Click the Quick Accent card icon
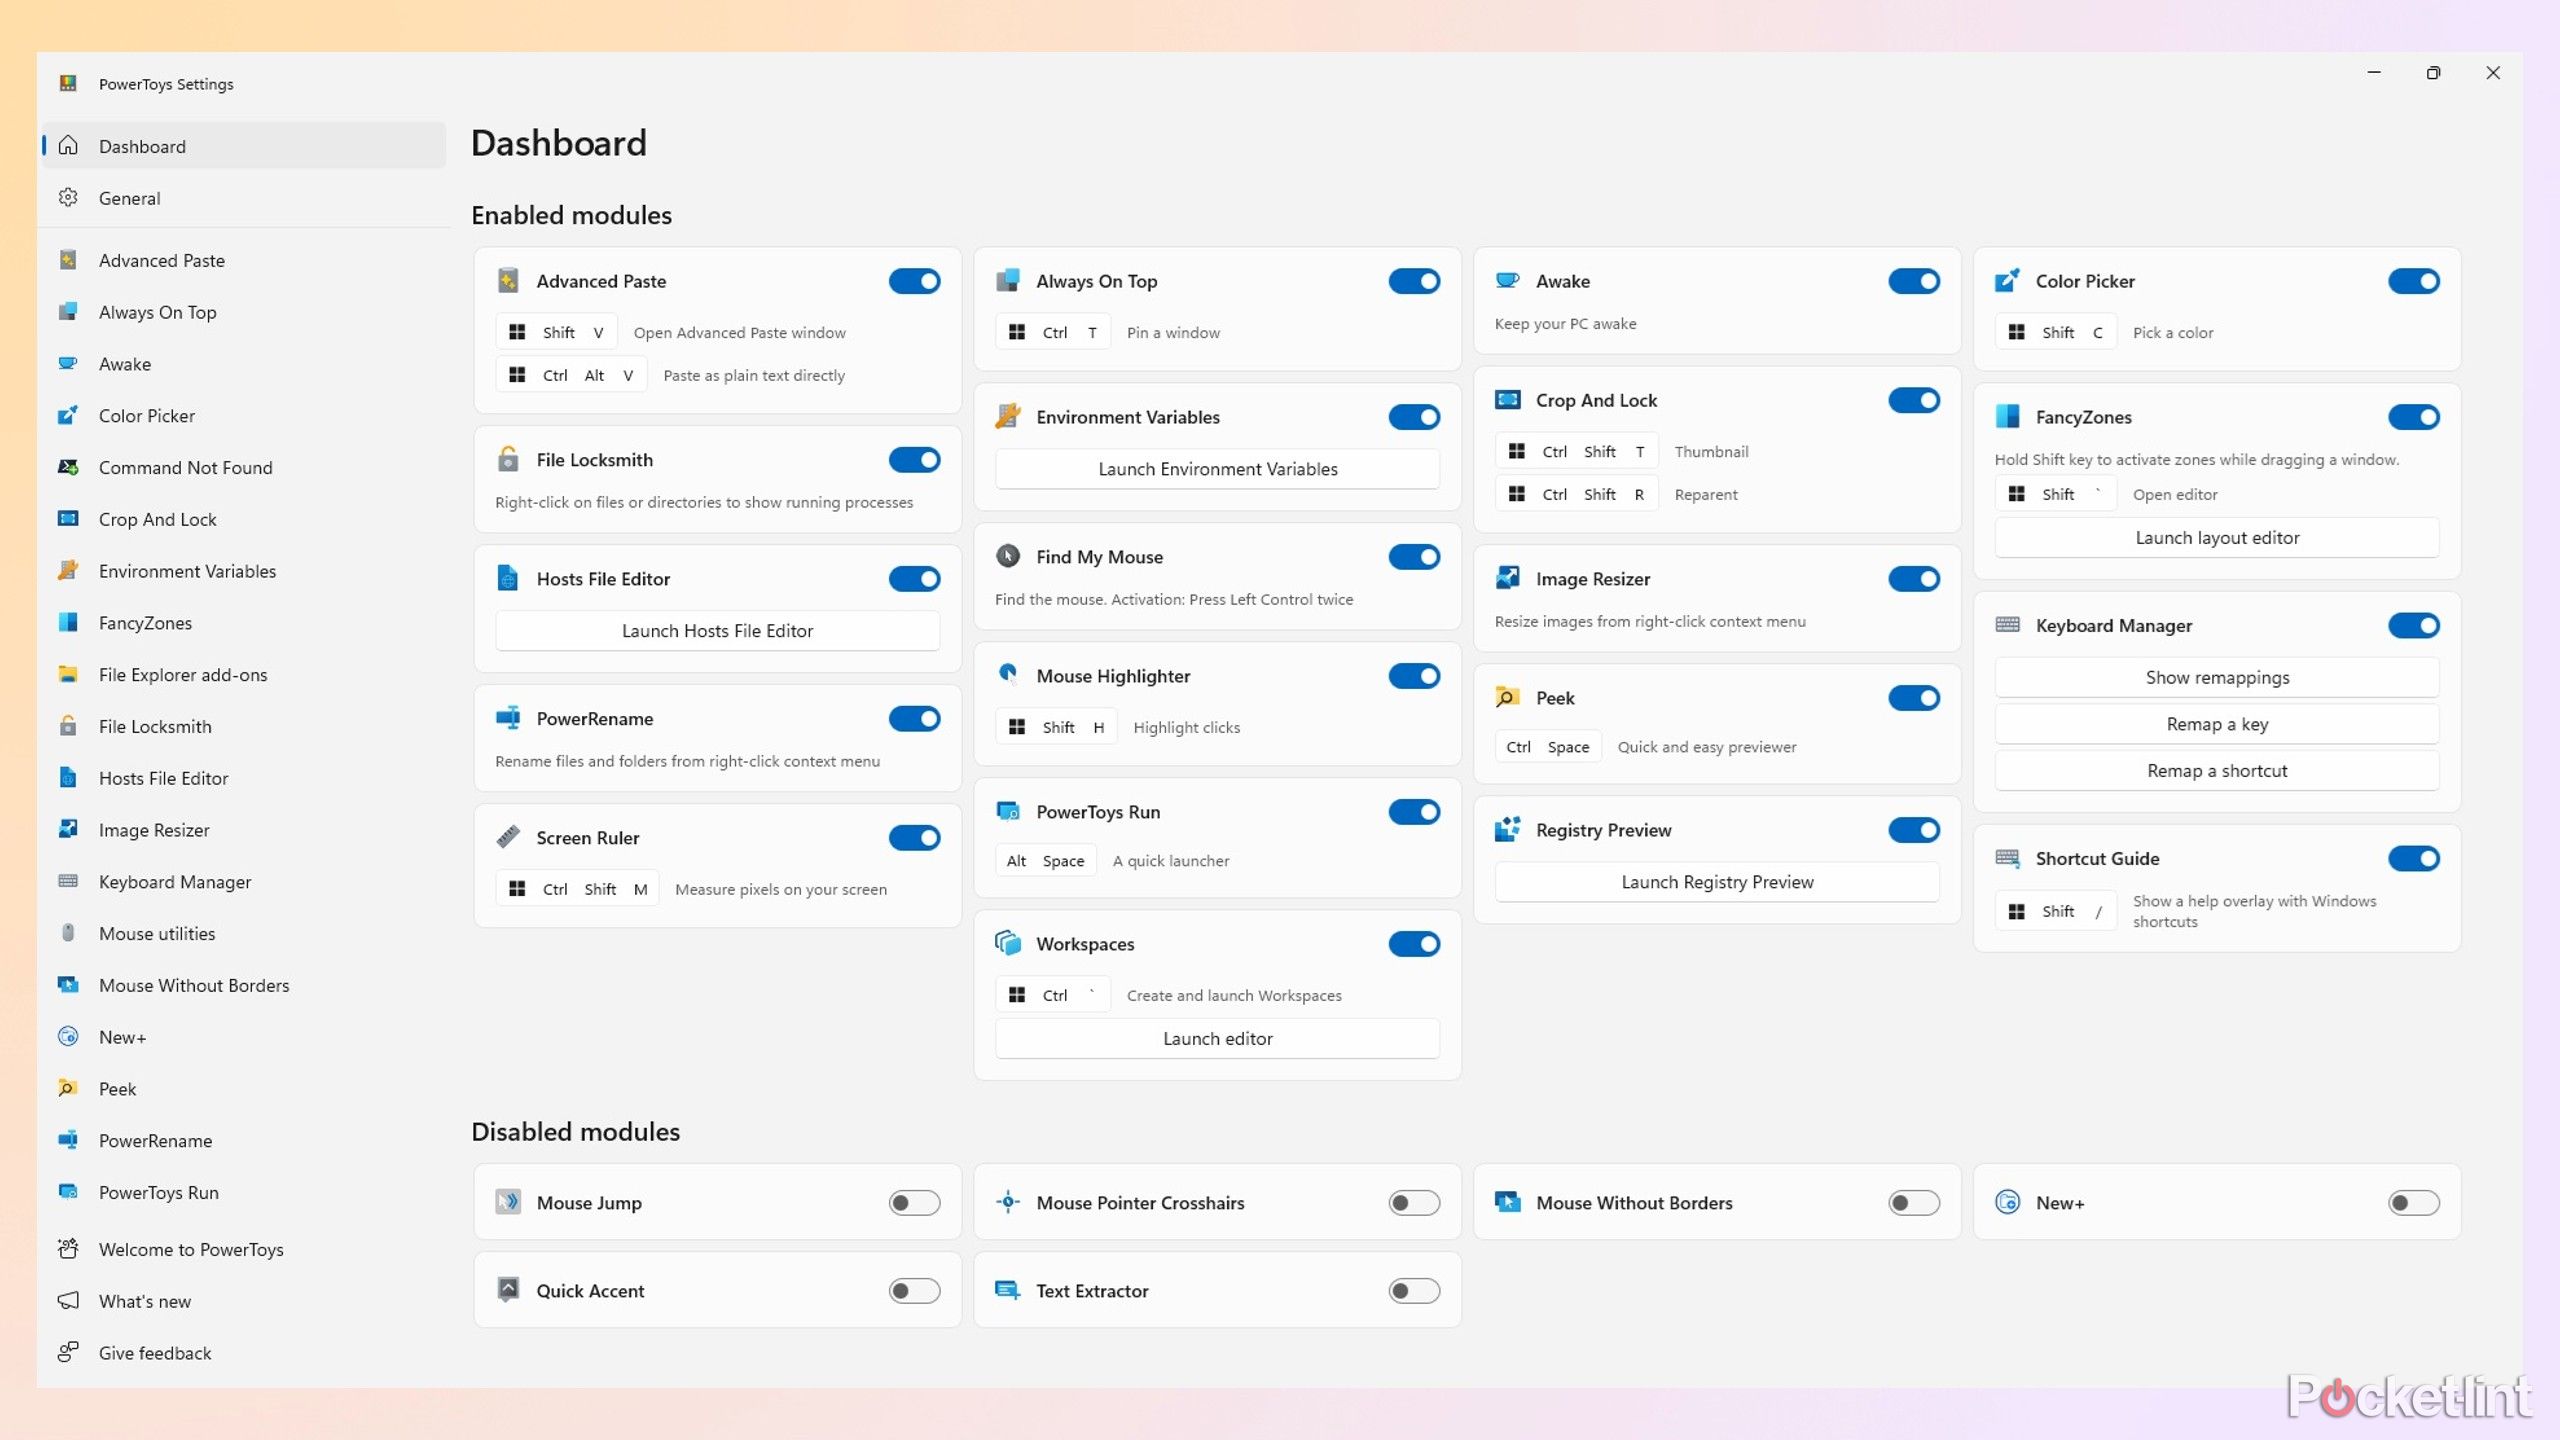 508,1291
